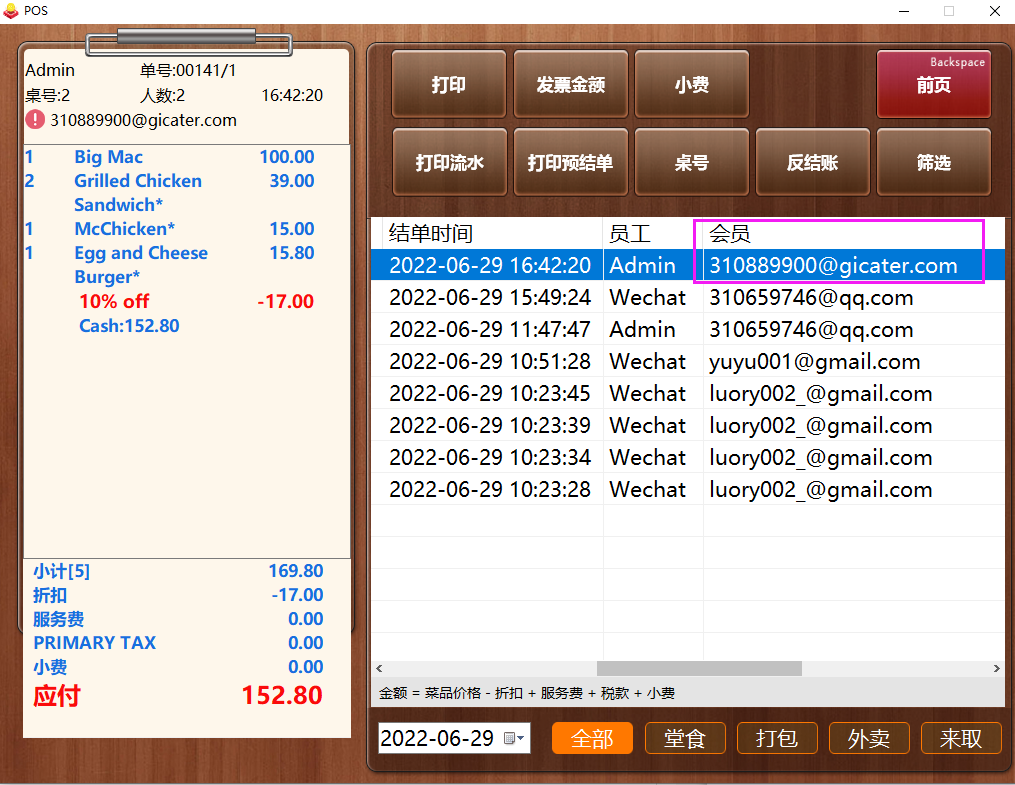Click the Grilled Chicken Sandwich receipt line

coord(170,192)
